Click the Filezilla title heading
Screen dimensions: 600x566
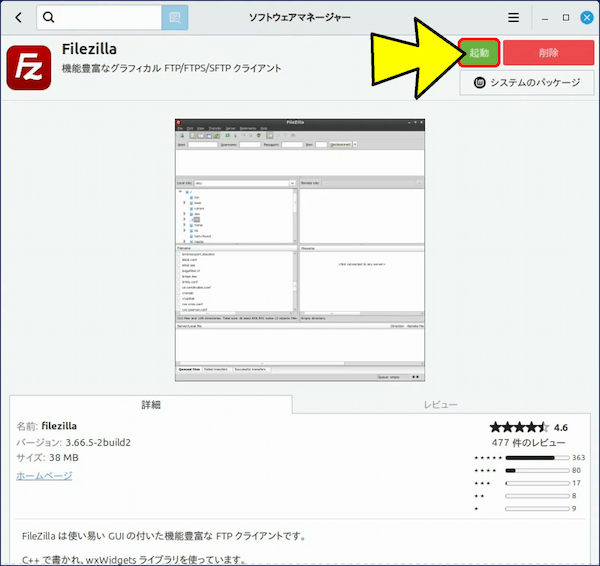point(89,49)
